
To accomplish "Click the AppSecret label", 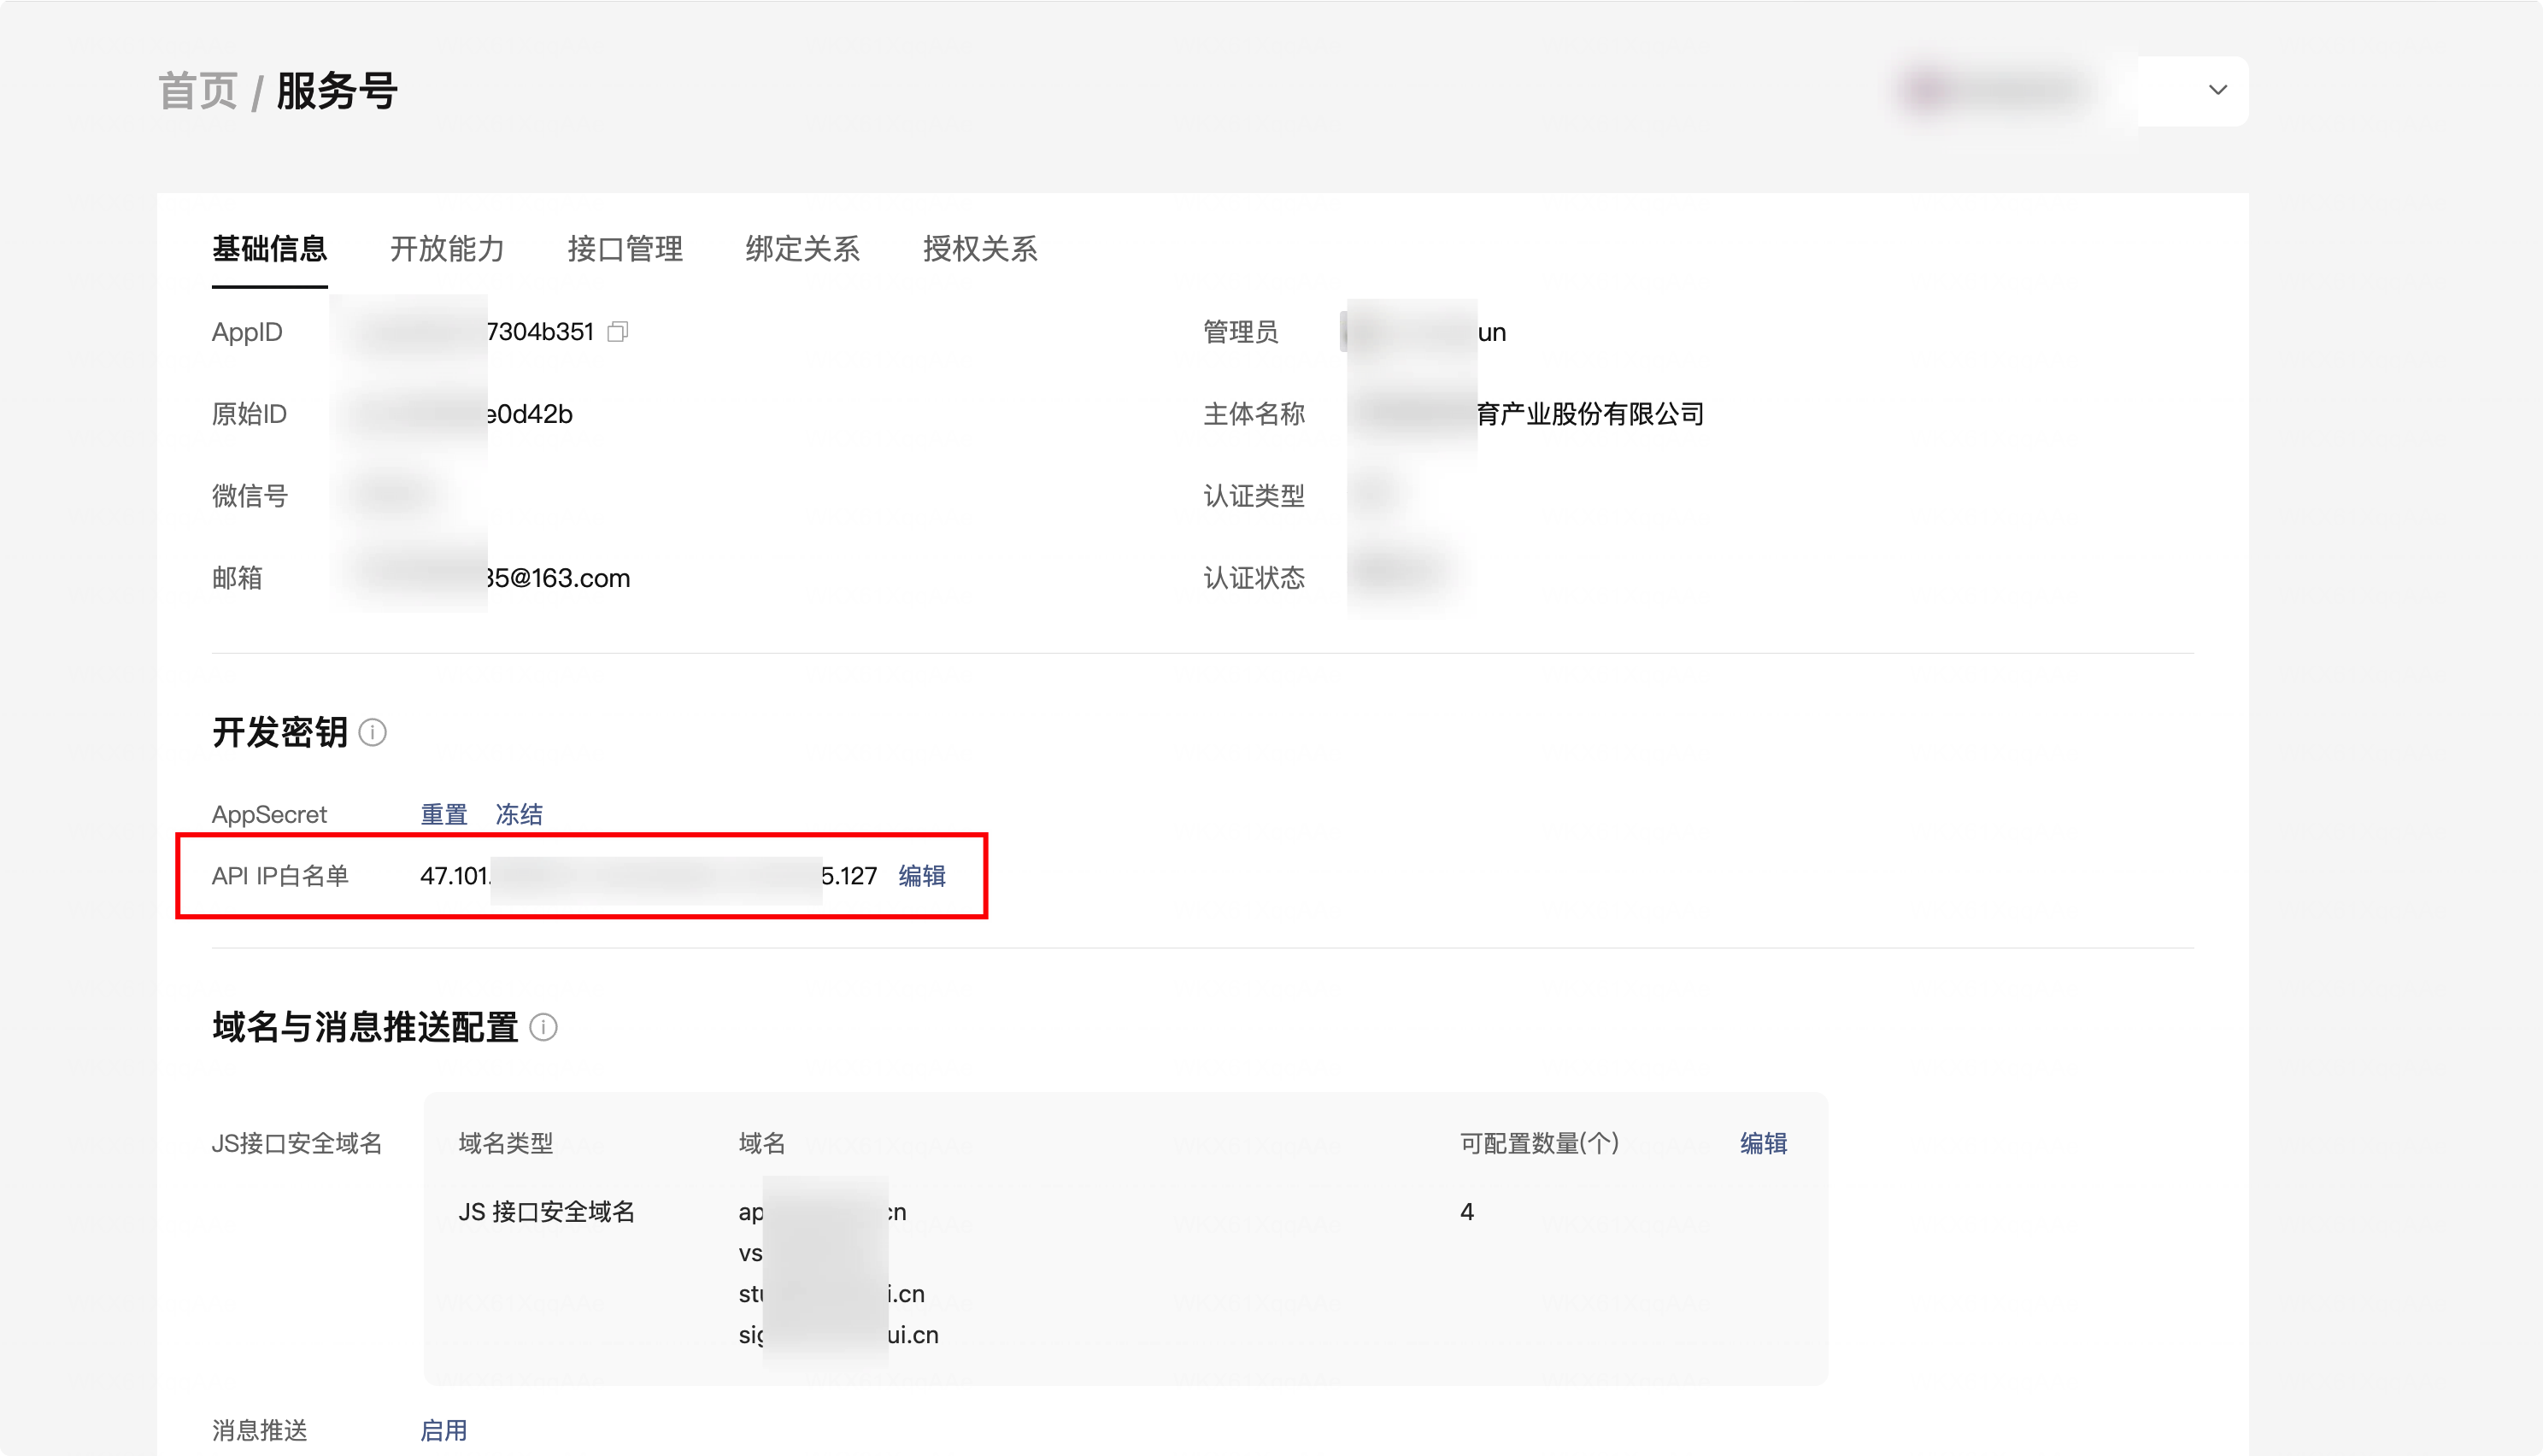I will [x=269, y=815].
